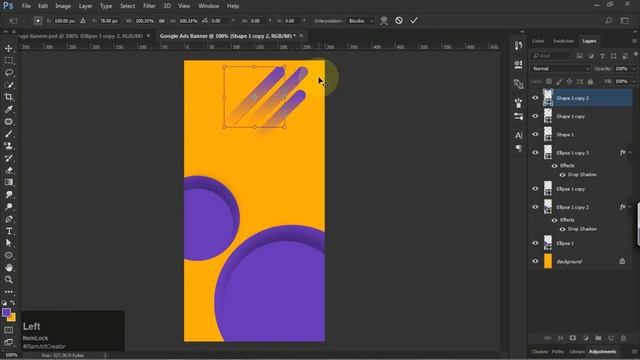Toggle the link width and height icon

click(x=162, y=20)
